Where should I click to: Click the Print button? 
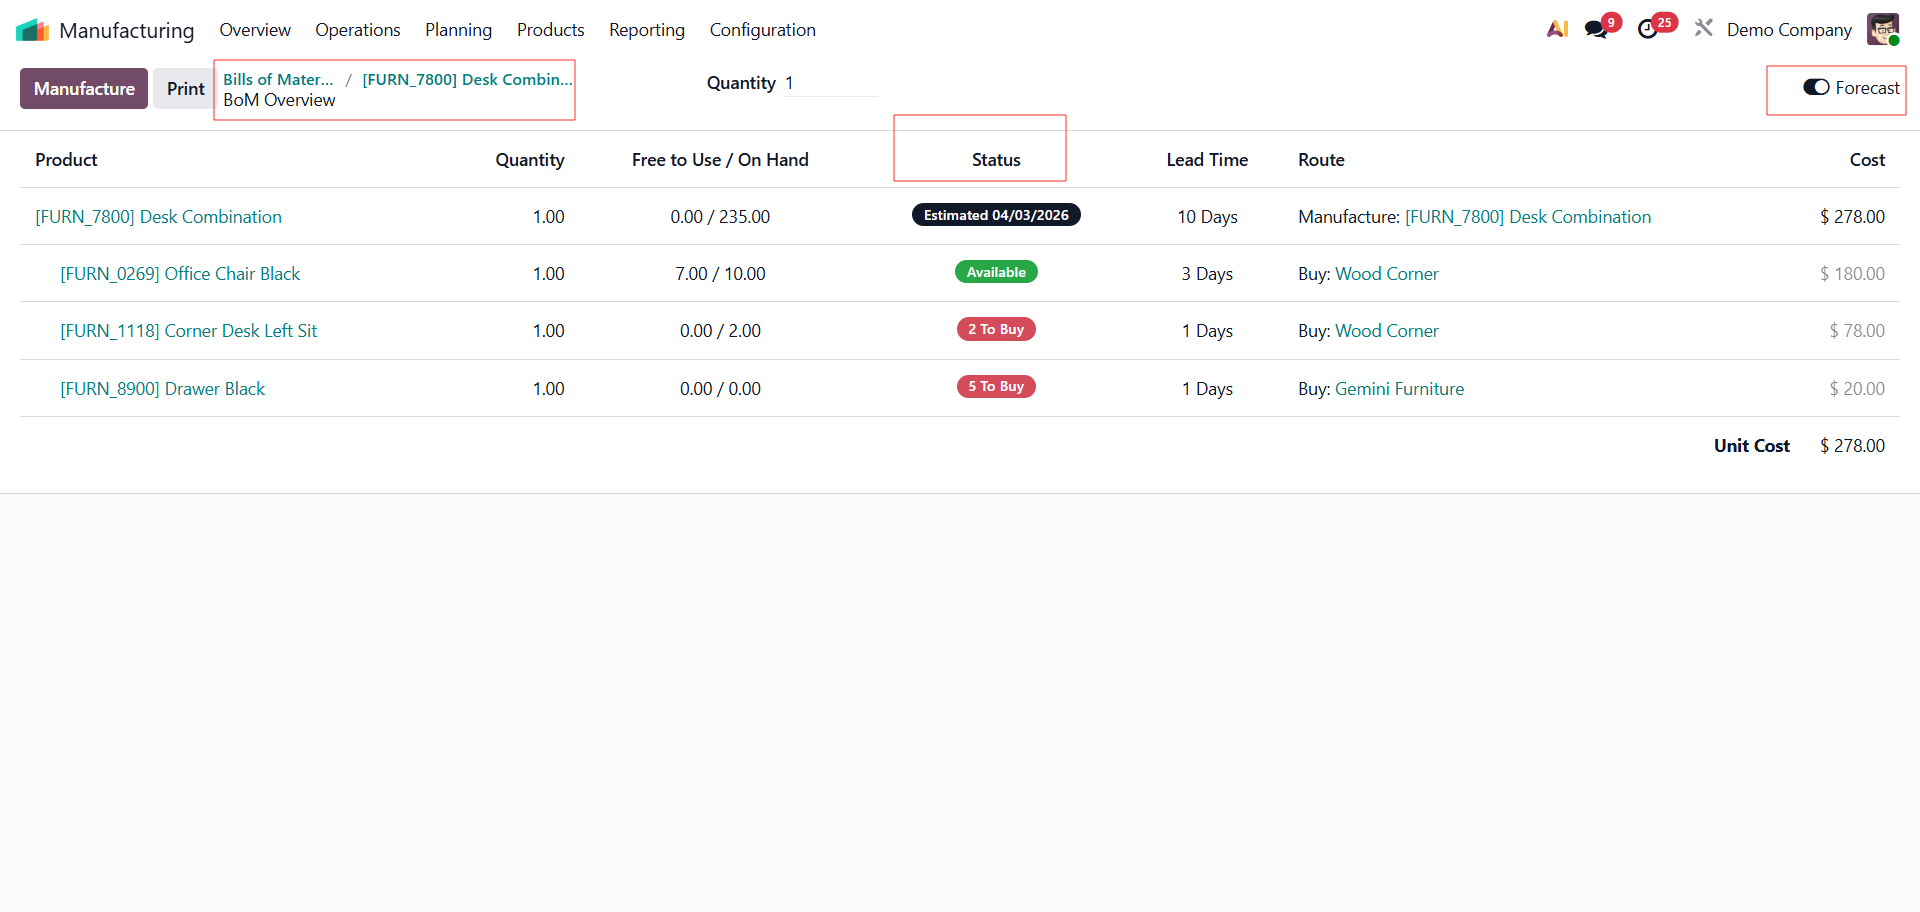[x=185, y=89]
